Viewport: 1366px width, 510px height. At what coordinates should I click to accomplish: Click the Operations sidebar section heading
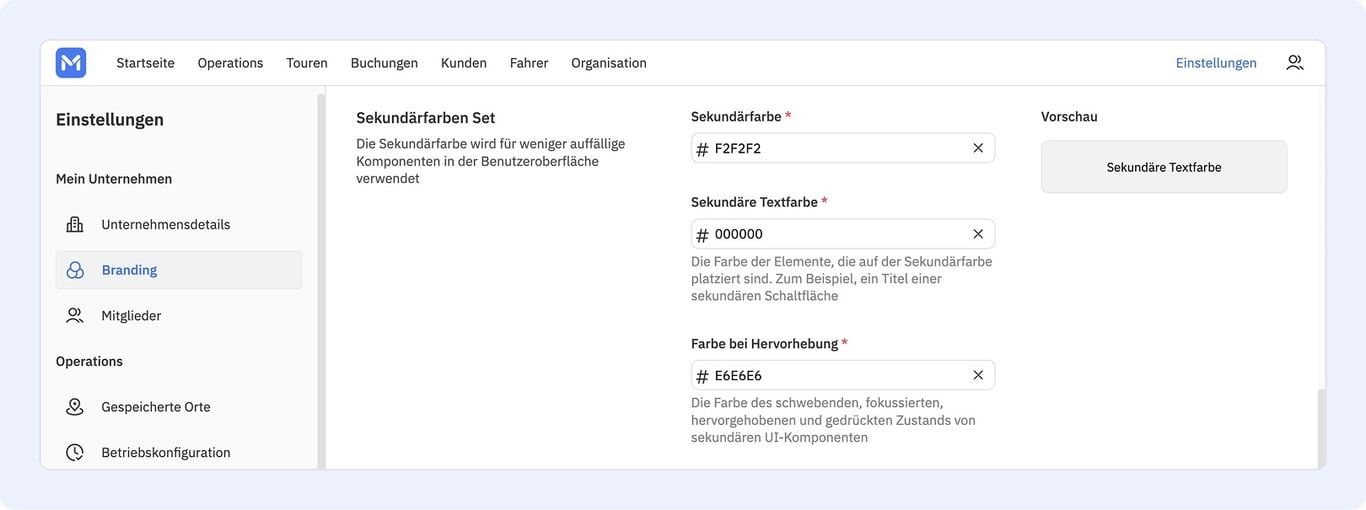coord(89,361)
